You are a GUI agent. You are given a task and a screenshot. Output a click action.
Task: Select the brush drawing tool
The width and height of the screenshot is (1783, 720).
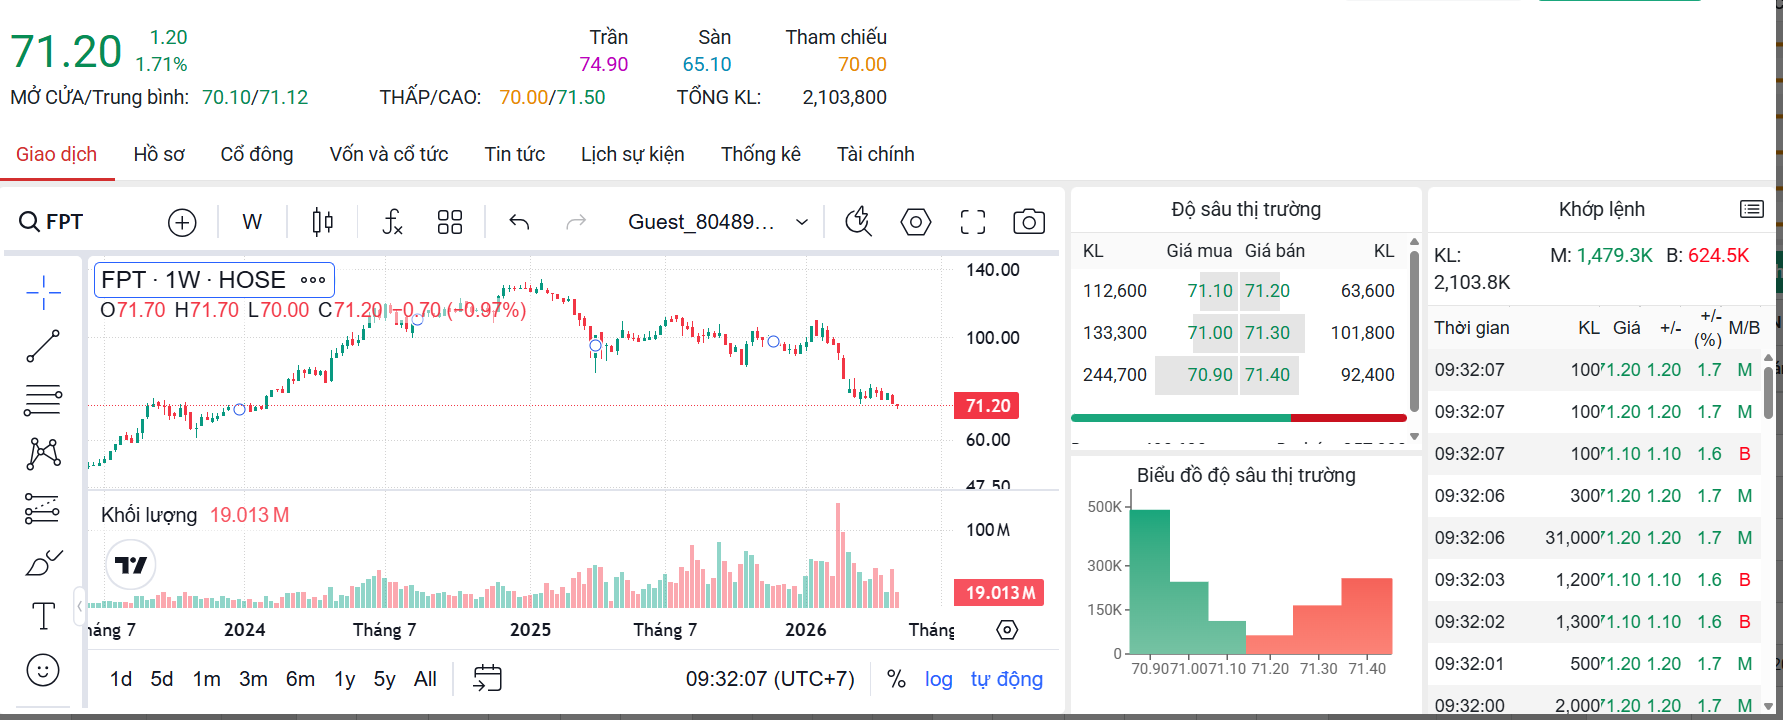(x=43, y=563)
